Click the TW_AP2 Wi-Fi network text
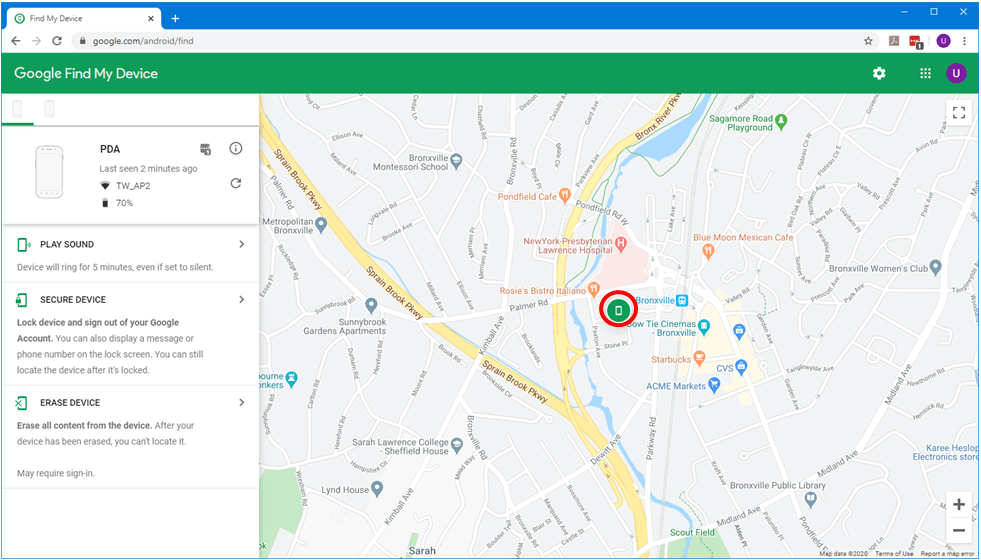Image resolution: width=981 pixels, height=560 pixels. pos(133,186)
